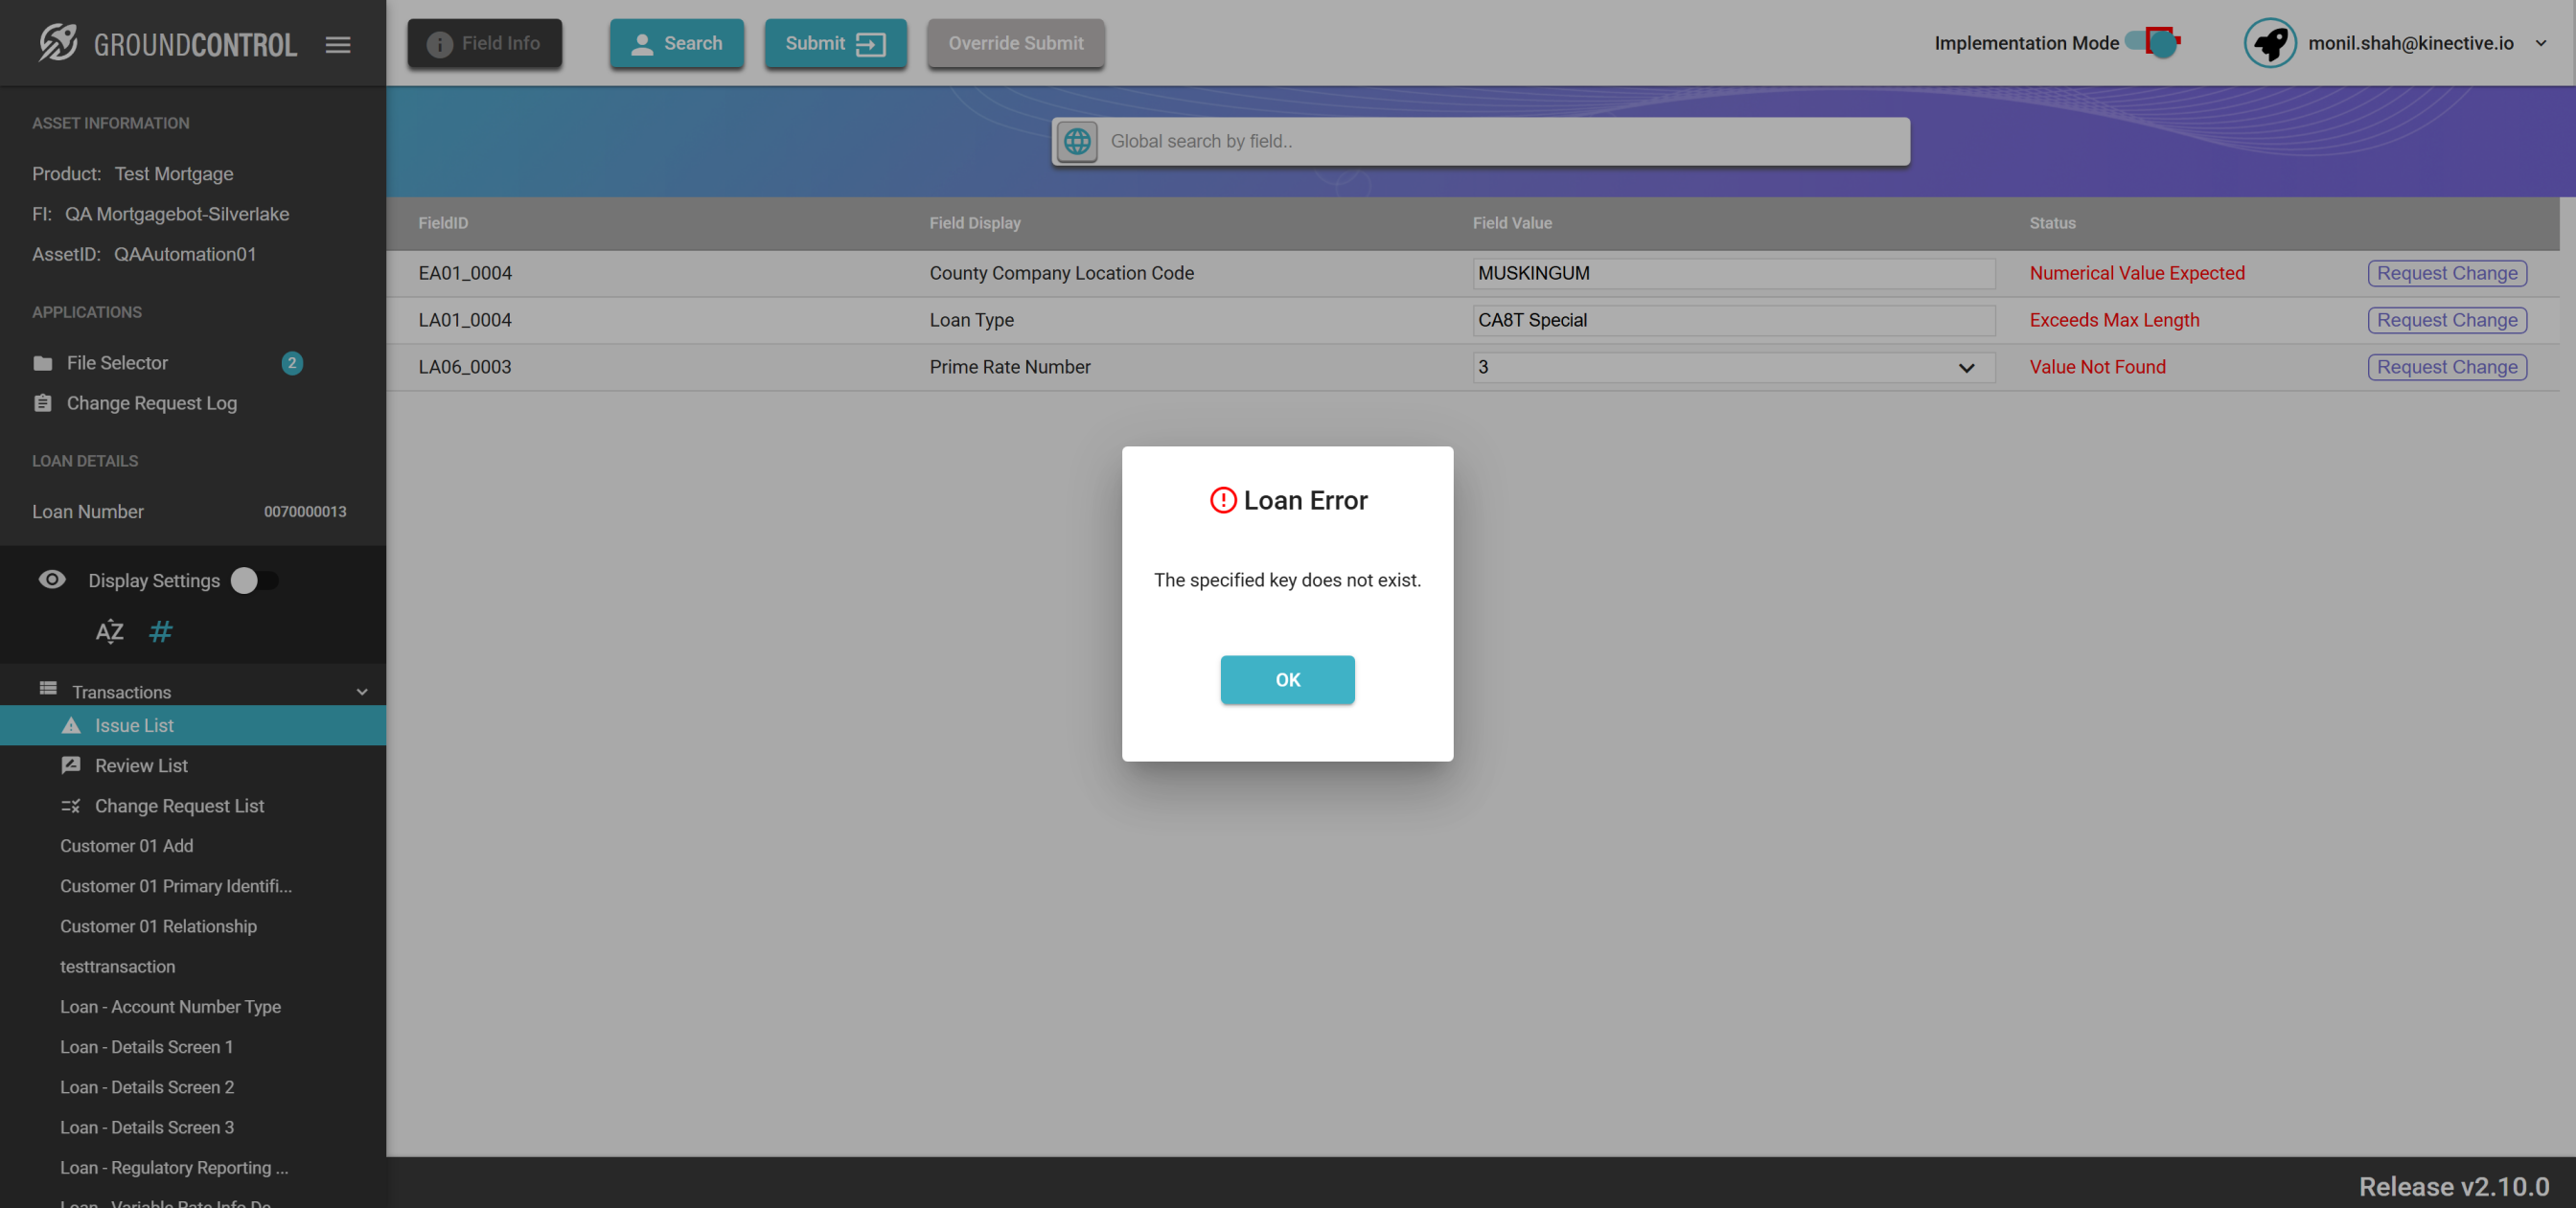
Task: Click the eye icon next to Display Settings
Action: click(x=52, y=580)
